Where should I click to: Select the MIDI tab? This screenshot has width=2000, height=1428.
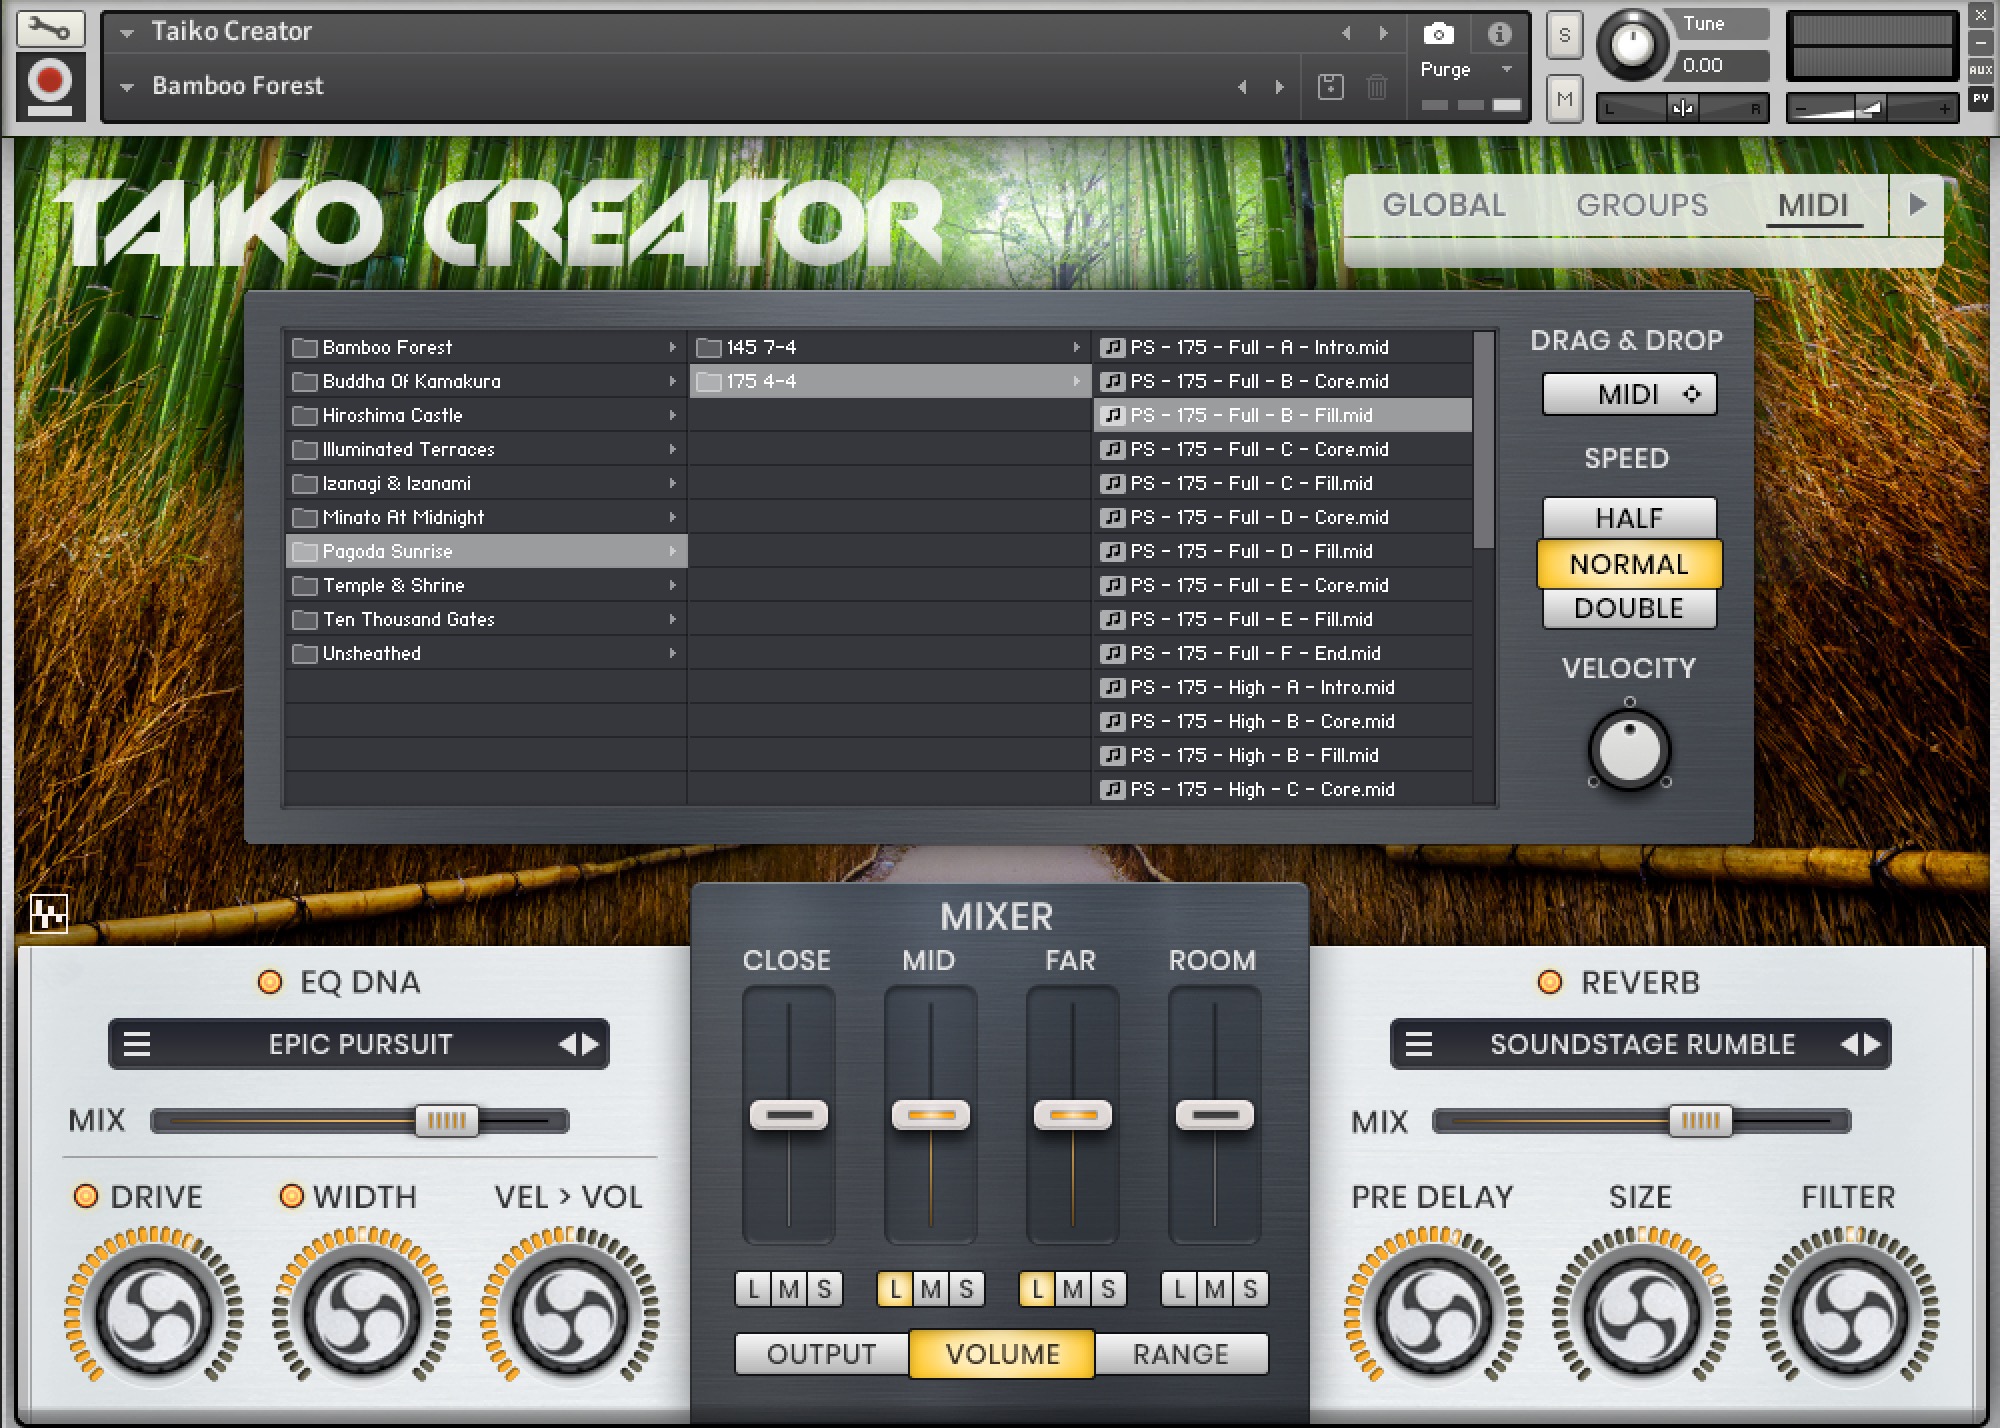(1813, 205)
